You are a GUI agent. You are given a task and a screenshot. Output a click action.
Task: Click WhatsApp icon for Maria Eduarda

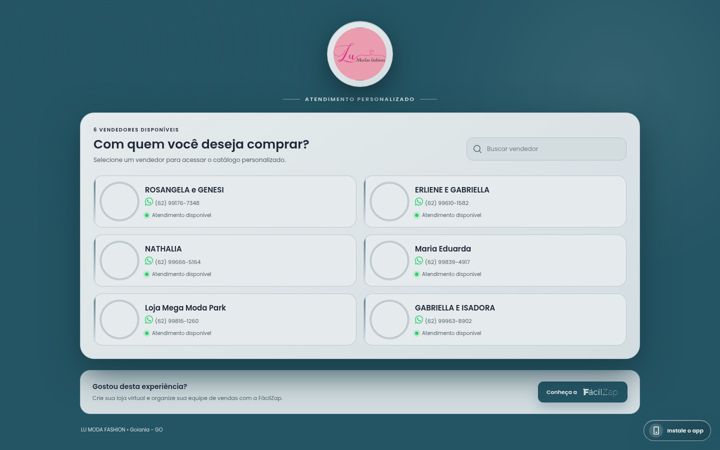(419, 261)
